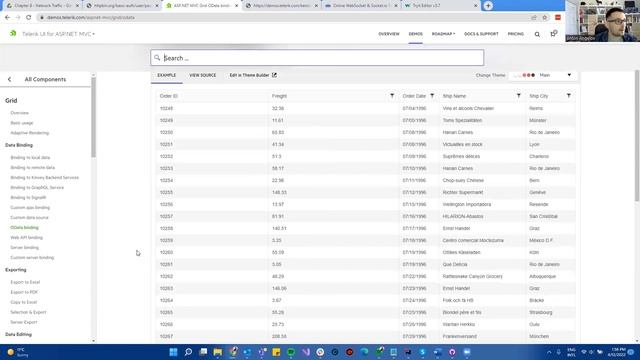
Task: Open Skype from the taskbar
Action: (422, 352)
